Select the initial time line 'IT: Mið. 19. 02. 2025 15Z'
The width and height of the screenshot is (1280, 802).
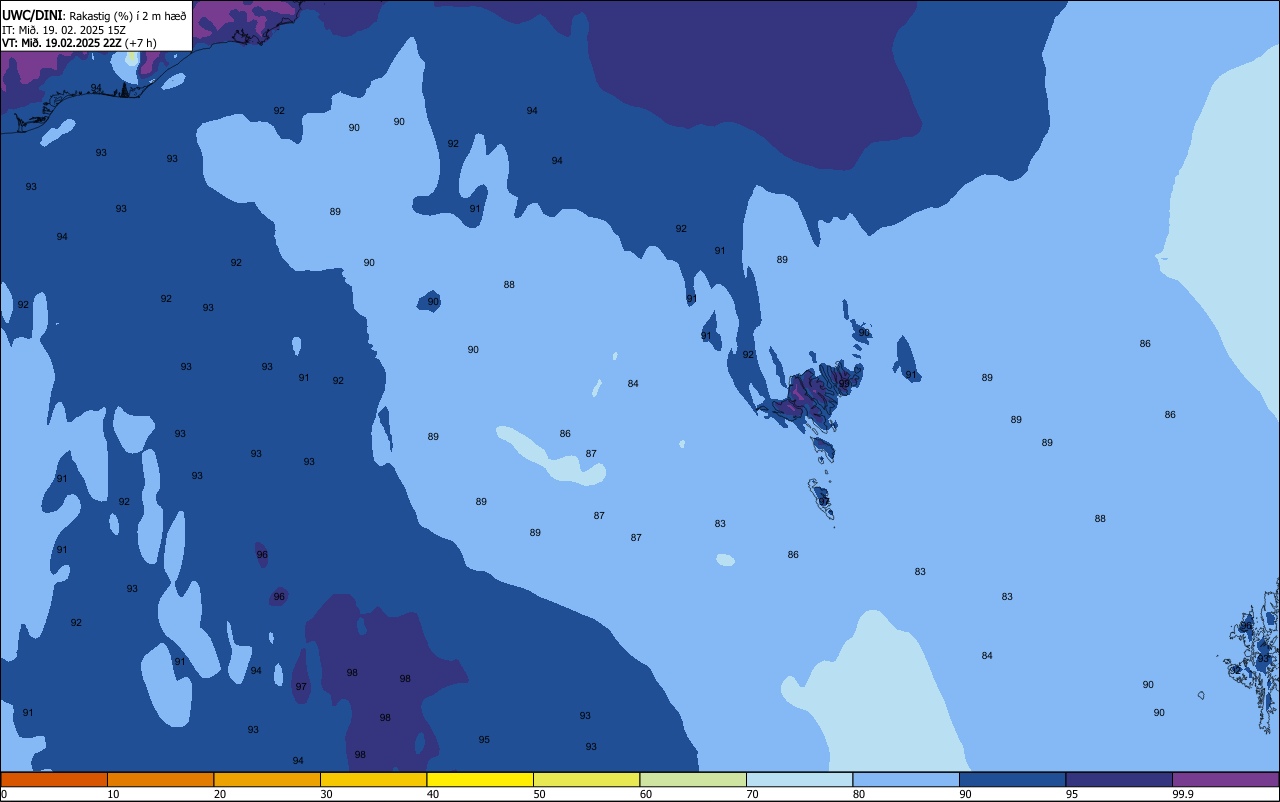tap(64, 29)
